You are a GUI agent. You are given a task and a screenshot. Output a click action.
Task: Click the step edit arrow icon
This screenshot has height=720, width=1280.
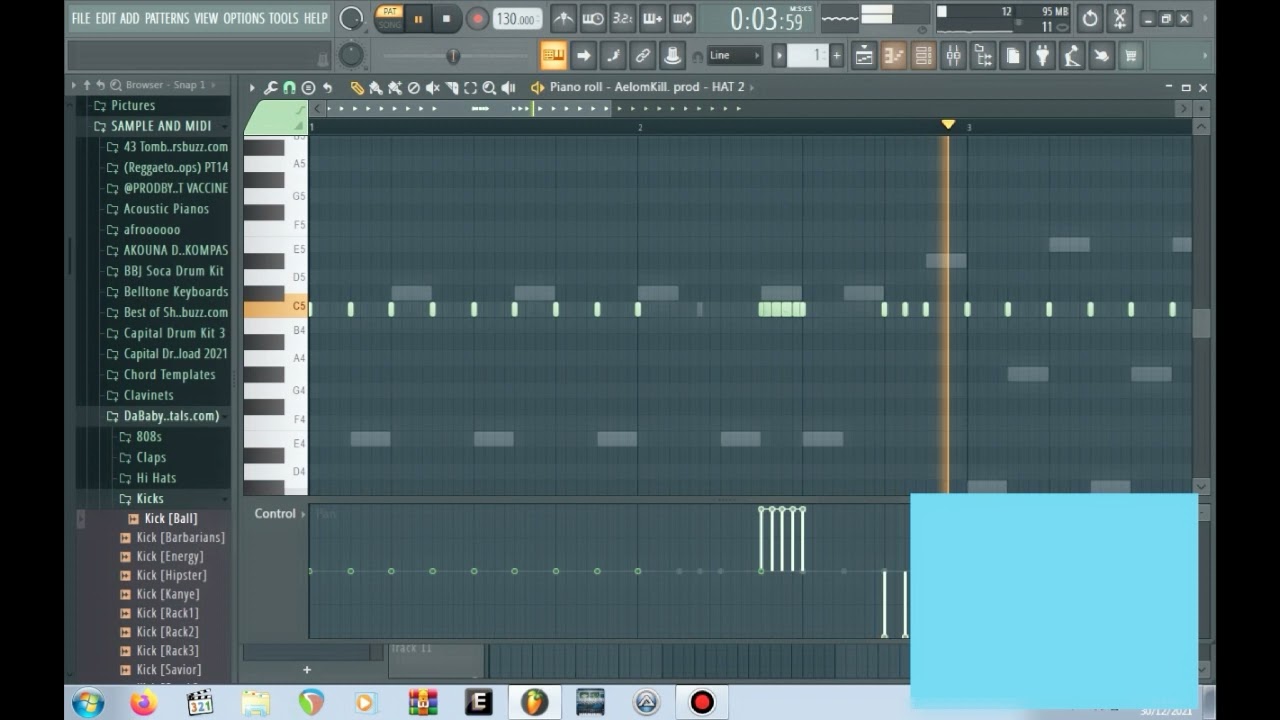click(584, 56)
